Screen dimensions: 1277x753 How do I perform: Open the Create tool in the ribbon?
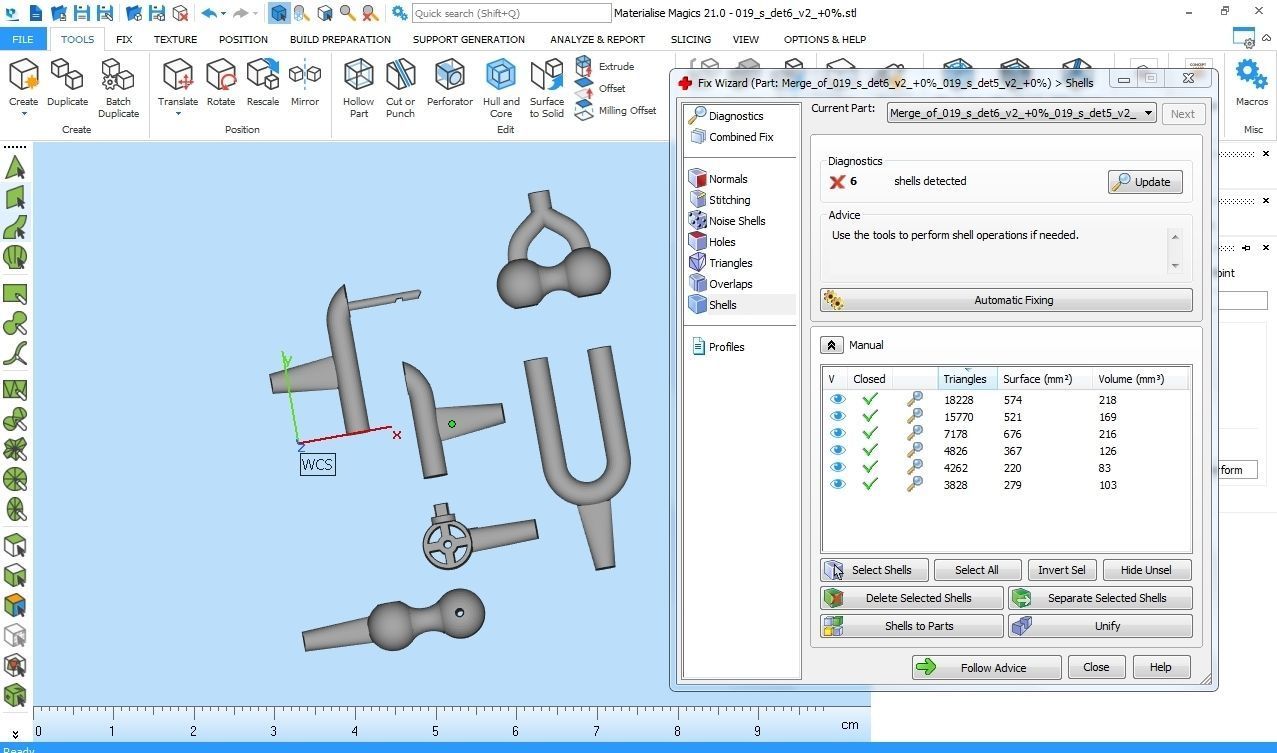[23, 82]
